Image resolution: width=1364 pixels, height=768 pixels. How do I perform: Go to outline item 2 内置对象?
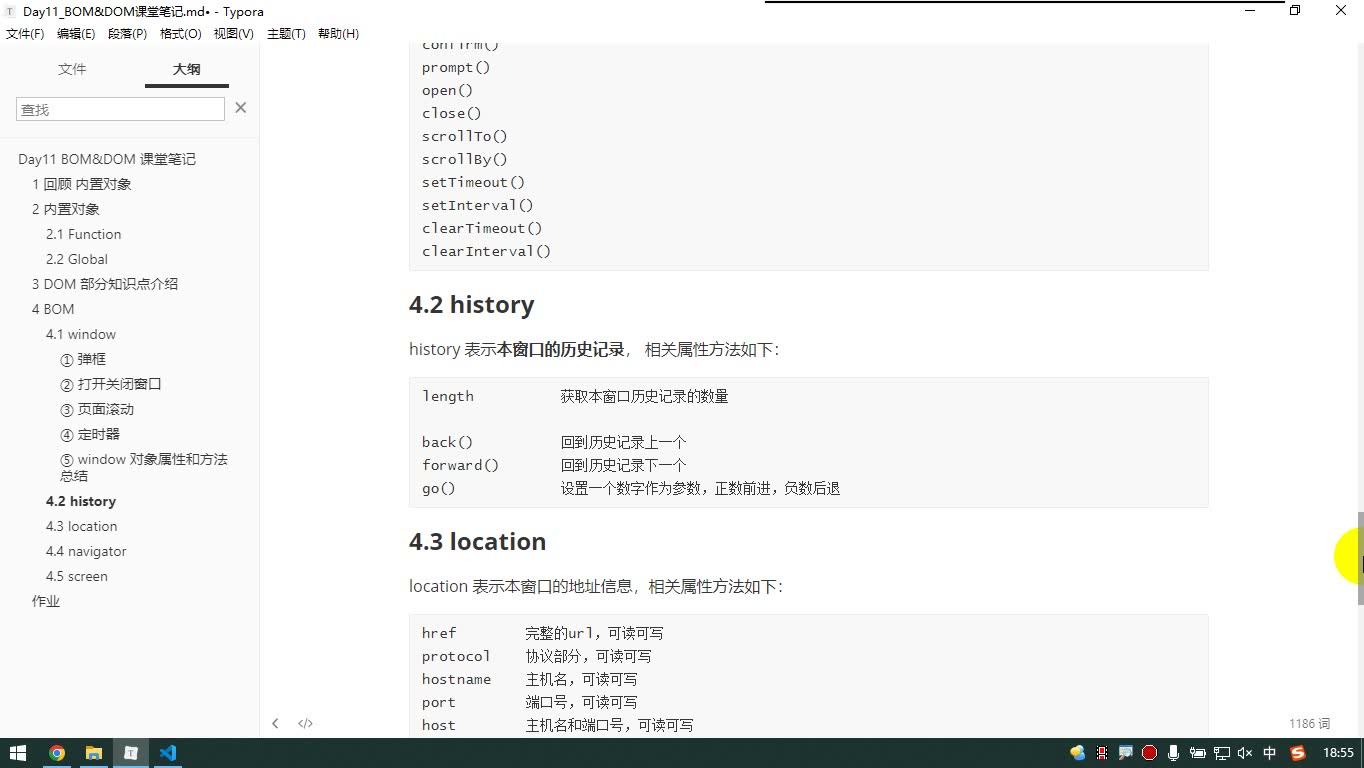point(66,209)
